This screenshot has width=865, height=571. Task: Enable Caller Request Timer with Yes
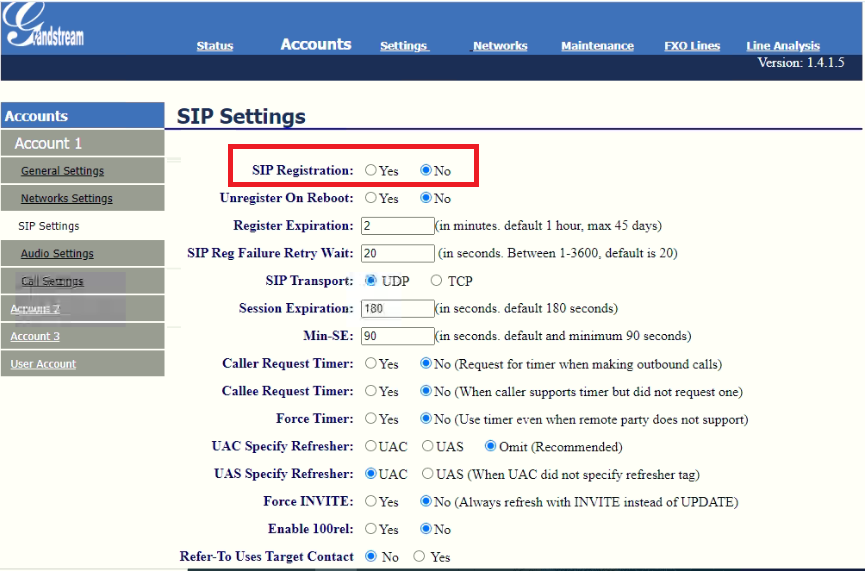[x=371, y=364]
